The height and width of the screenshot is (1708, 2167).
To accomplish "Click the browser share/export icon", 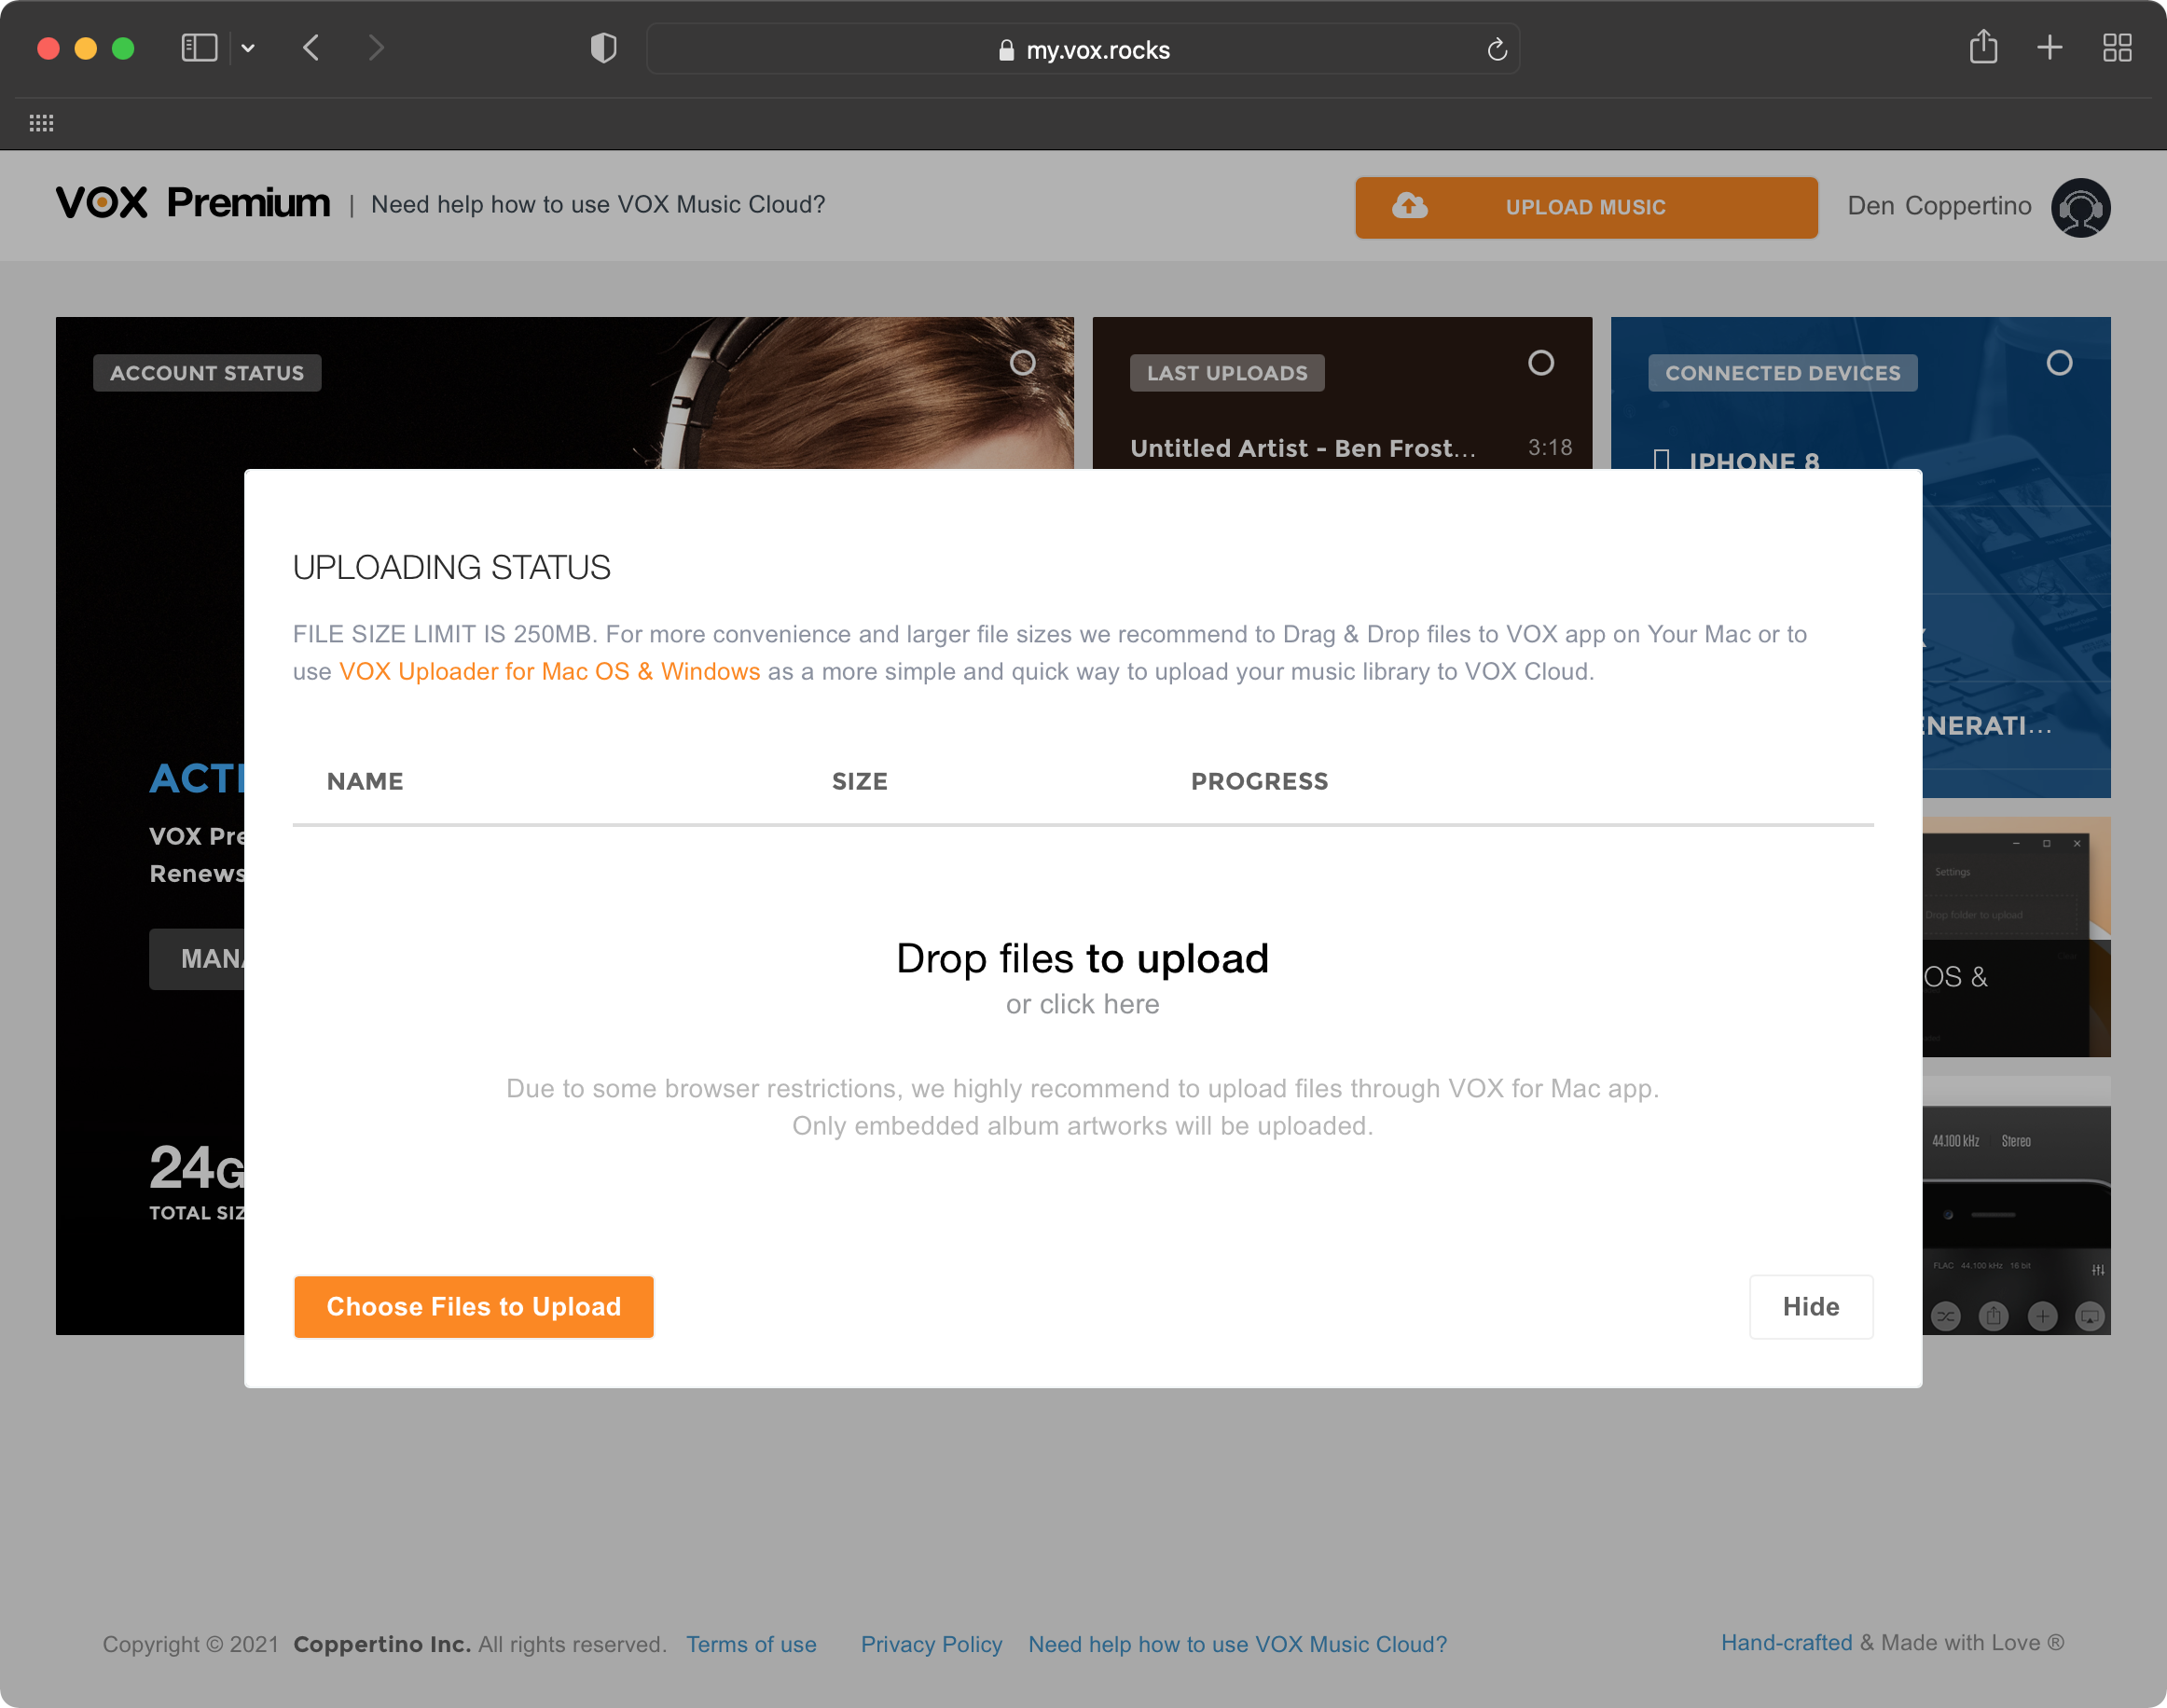I will point(1984,48).
